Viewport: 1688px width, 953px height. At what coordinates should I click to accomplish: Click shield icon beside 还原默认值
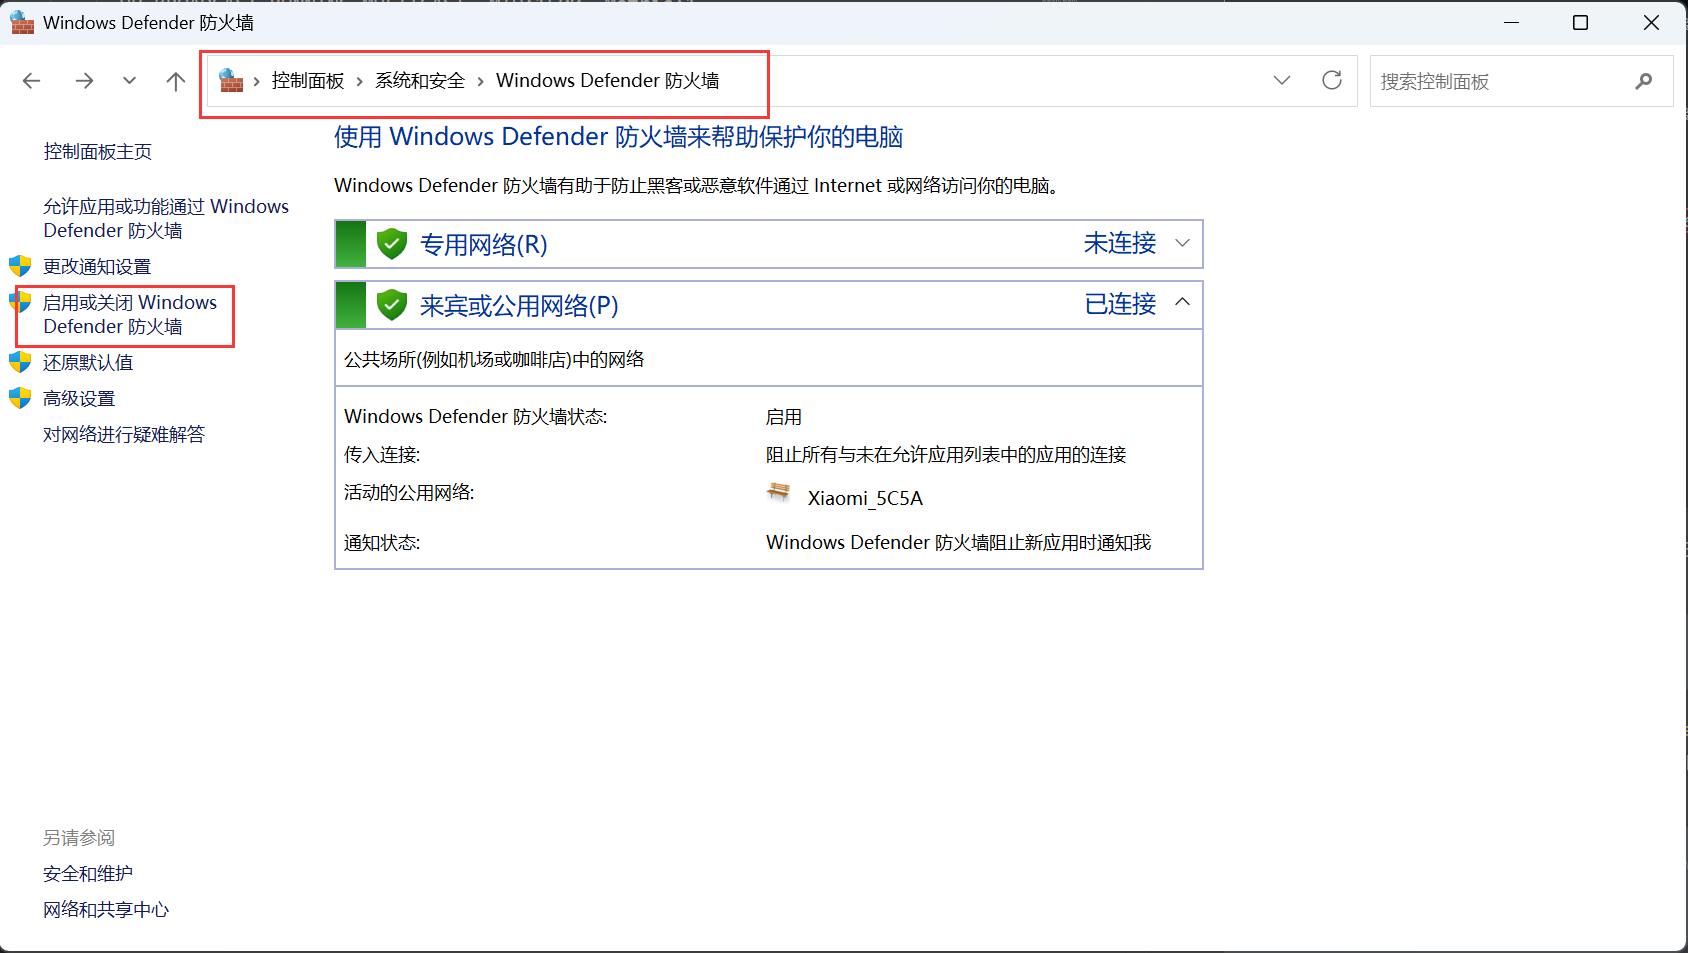click(20, 362)
